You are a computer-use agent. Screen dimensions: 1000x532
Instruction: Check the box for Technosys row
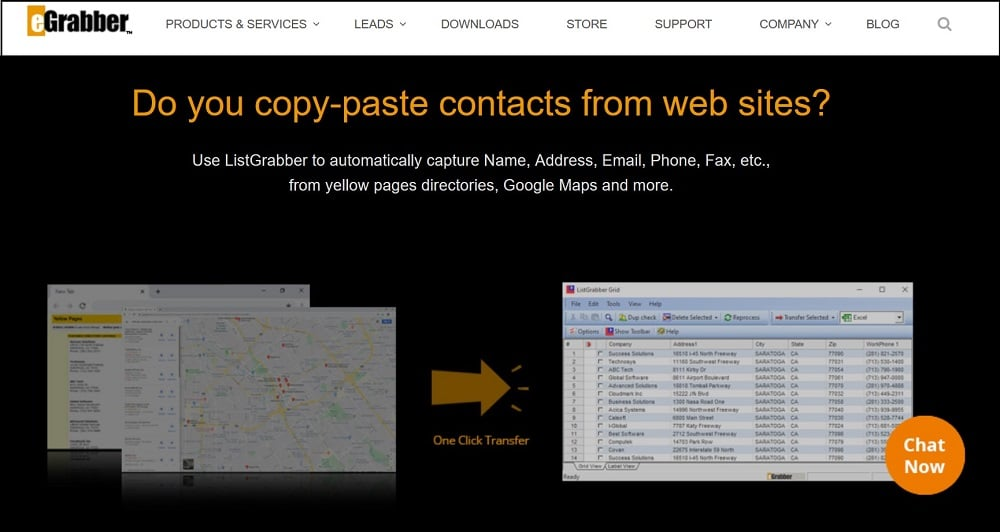click(x=600, y=362)
